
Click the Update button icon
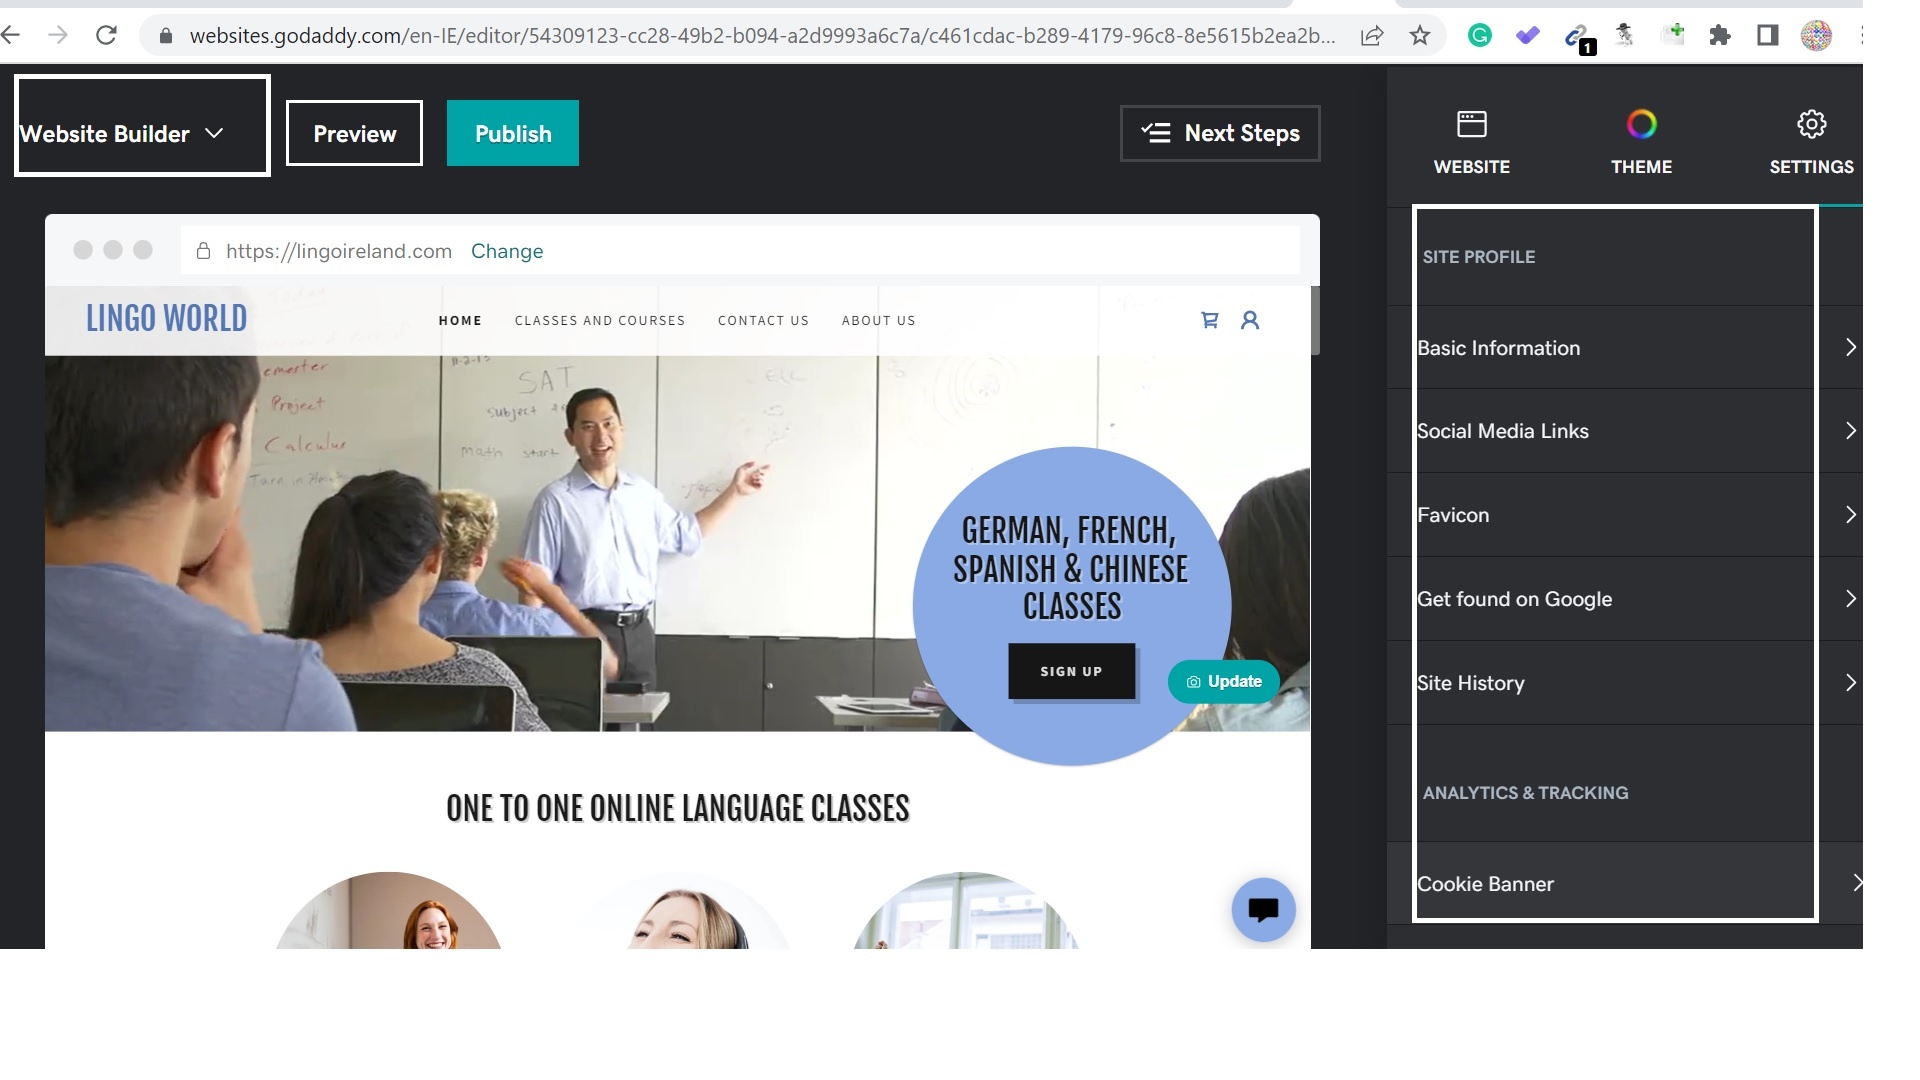(1192, 682)
